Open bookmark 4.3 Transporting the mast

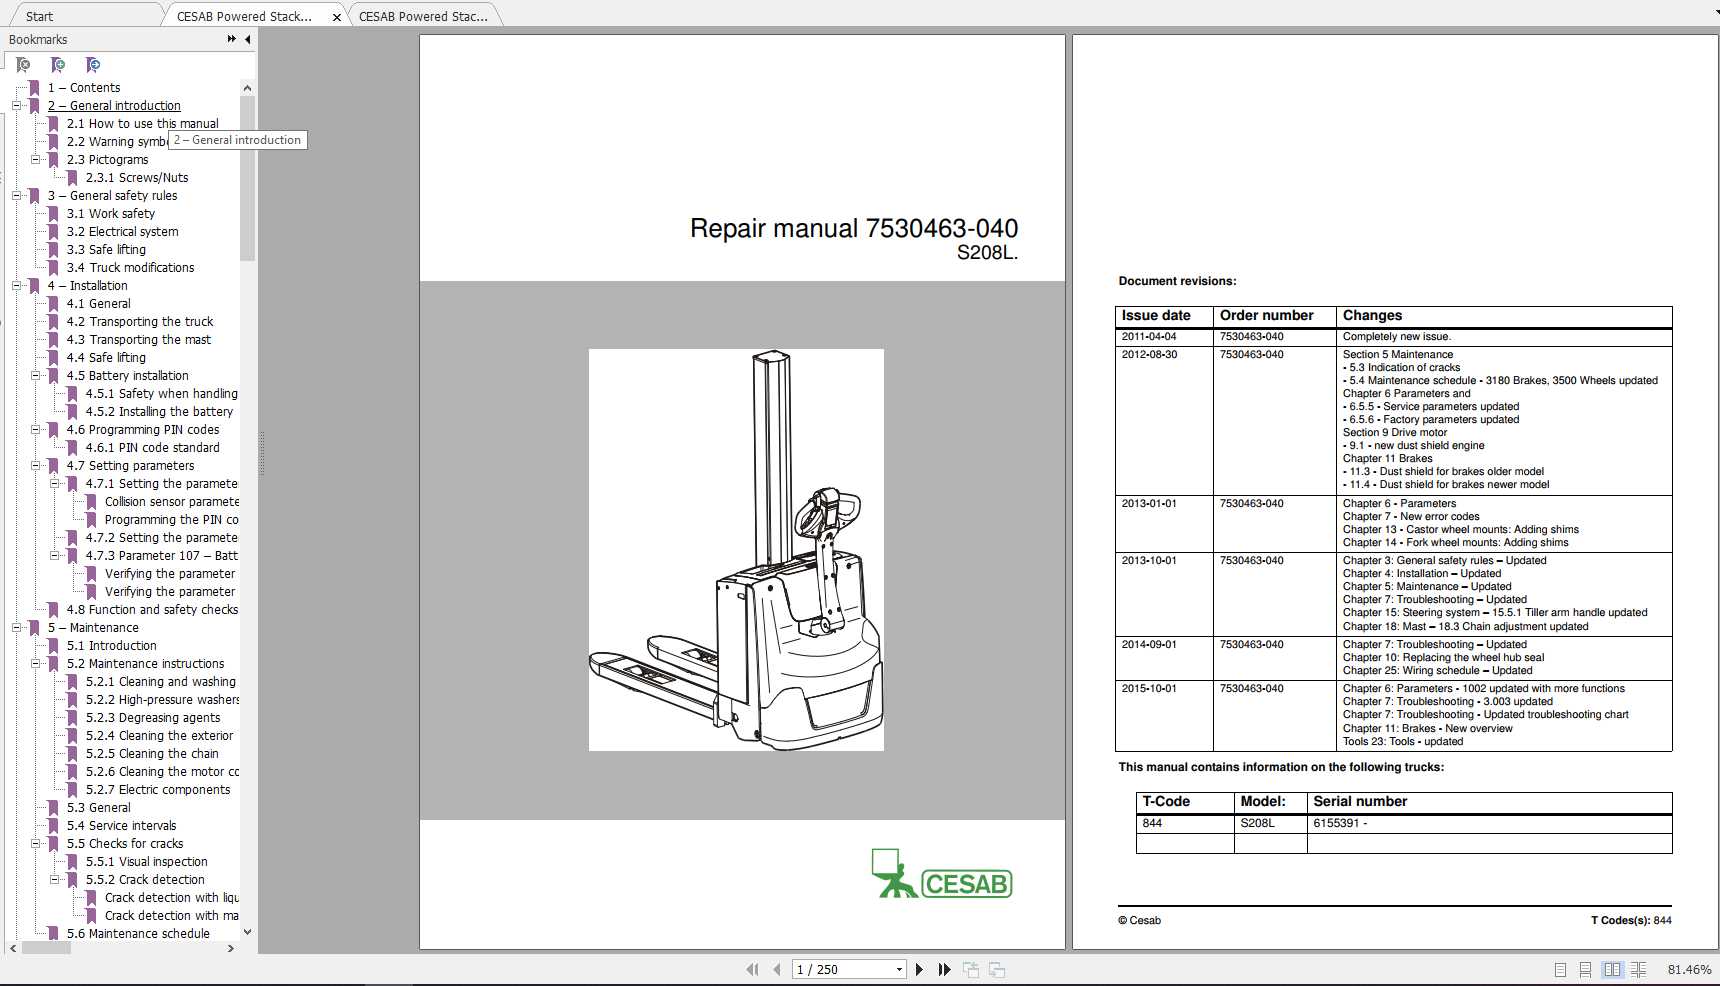click(x=139, y=340)
